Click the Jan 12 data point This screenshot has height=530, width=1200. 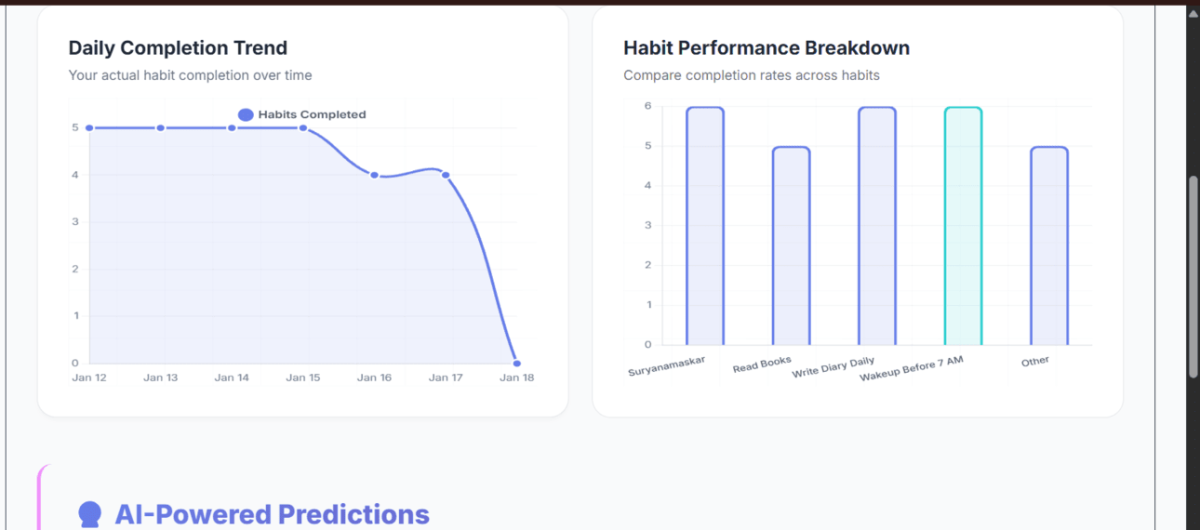tap(90, 128)
